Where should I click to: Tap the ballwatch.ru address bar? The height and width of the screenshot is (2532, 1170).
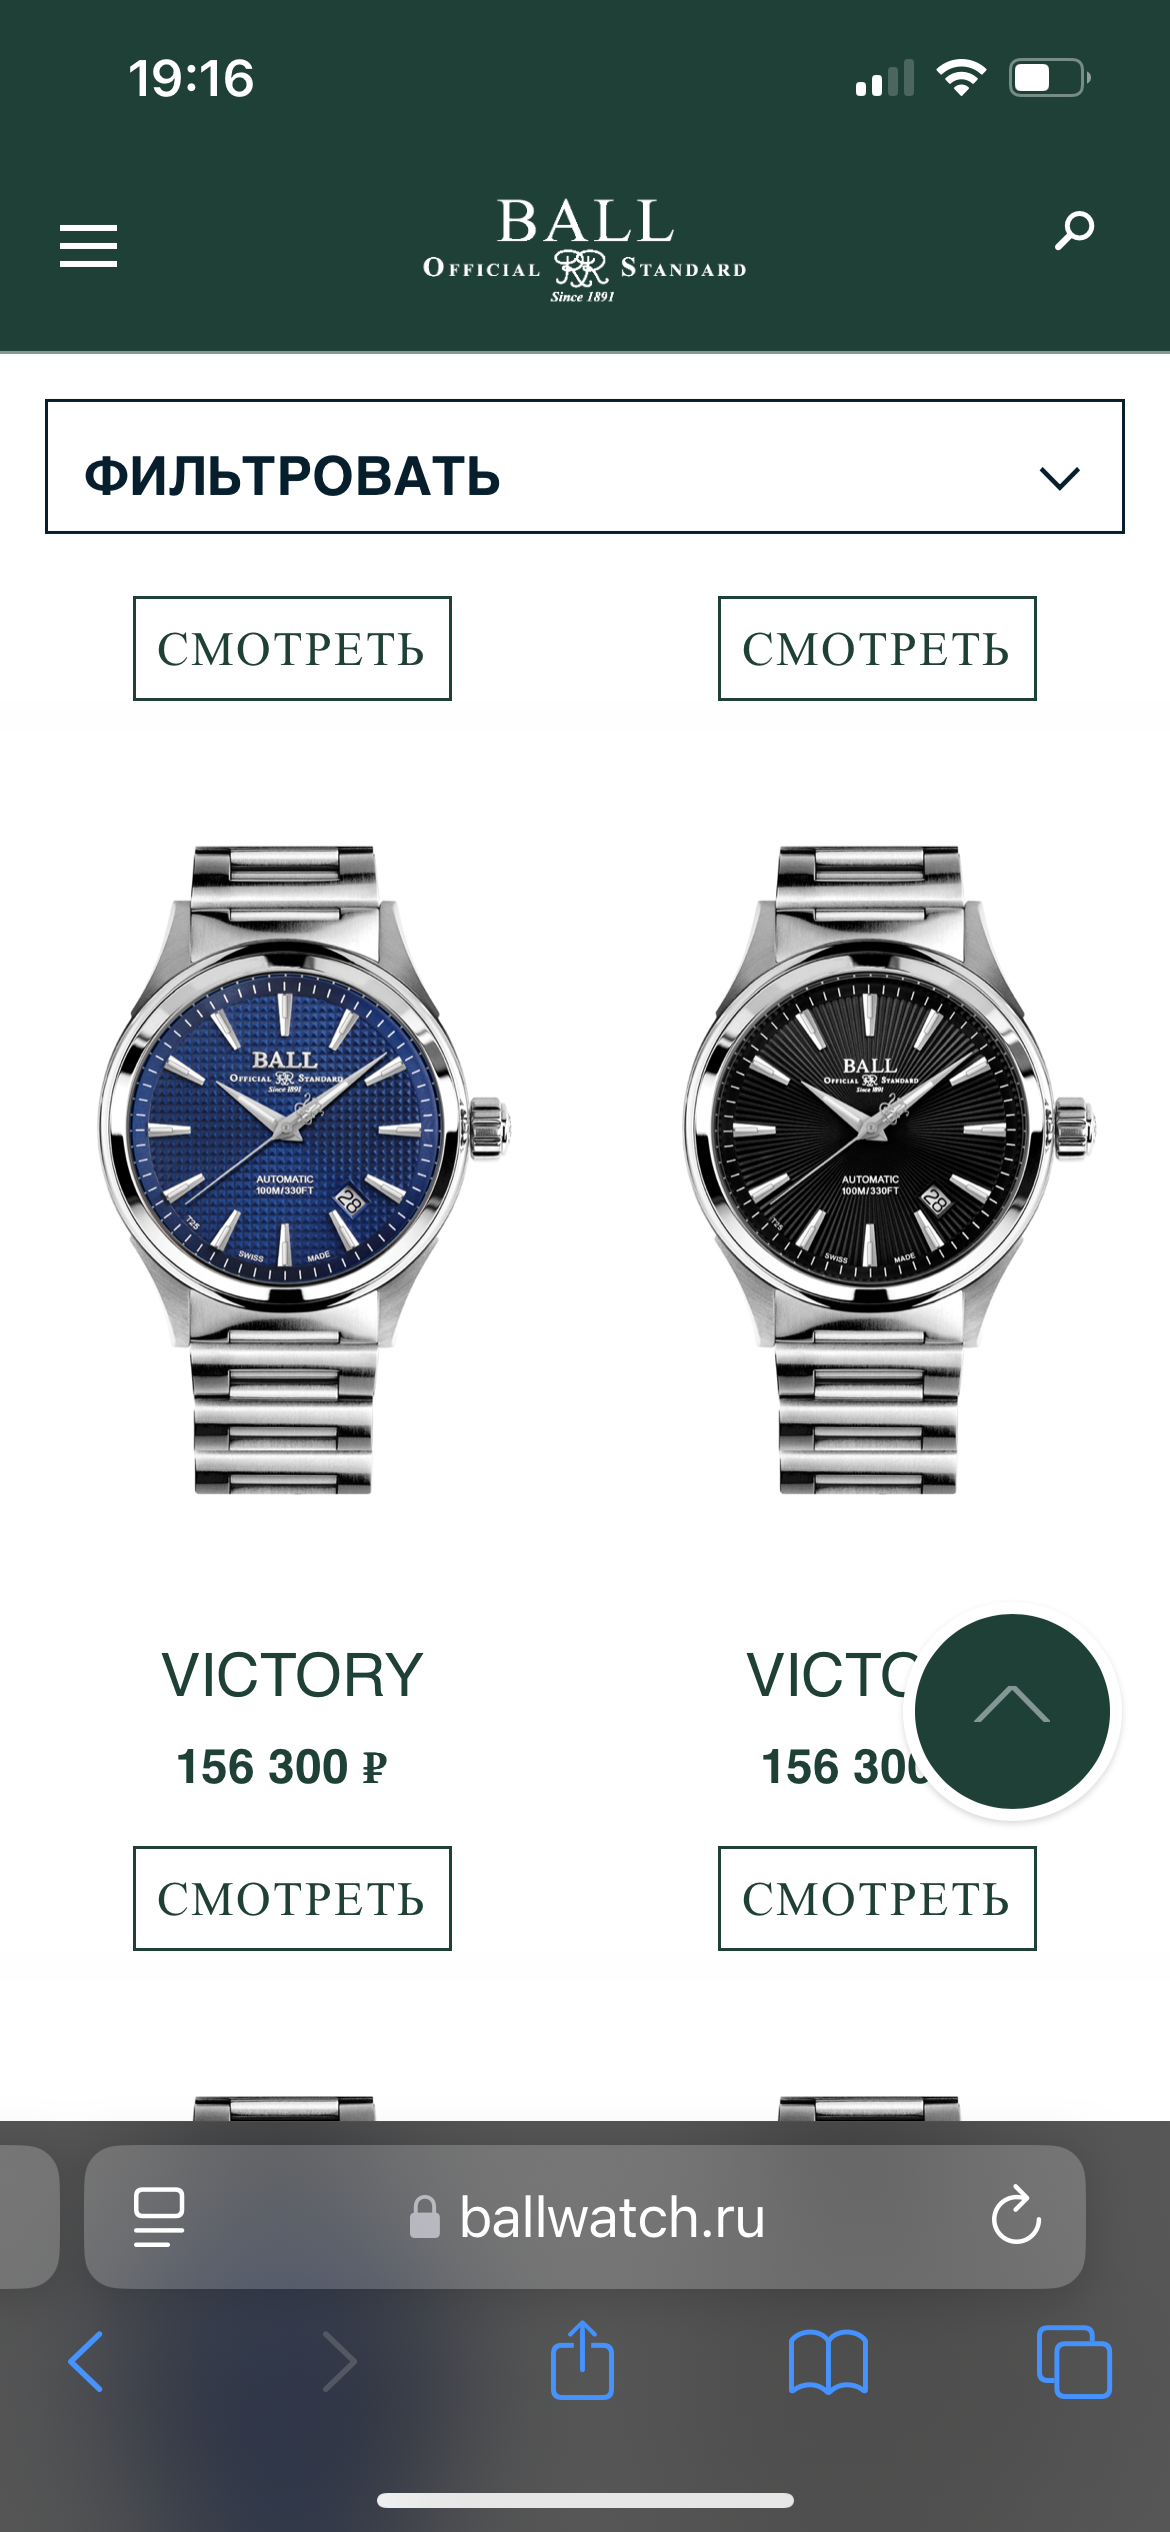pyautogui.click(x=585, y=2217)
